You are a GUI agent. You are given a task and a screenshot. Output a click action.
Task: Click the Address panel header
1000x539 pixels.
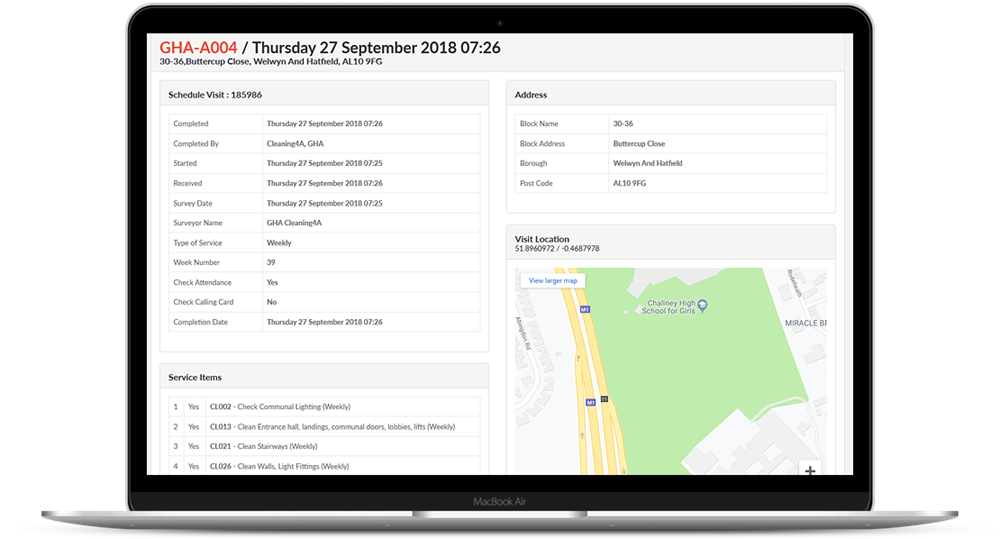pyautogui.click(x=531, y=95)
